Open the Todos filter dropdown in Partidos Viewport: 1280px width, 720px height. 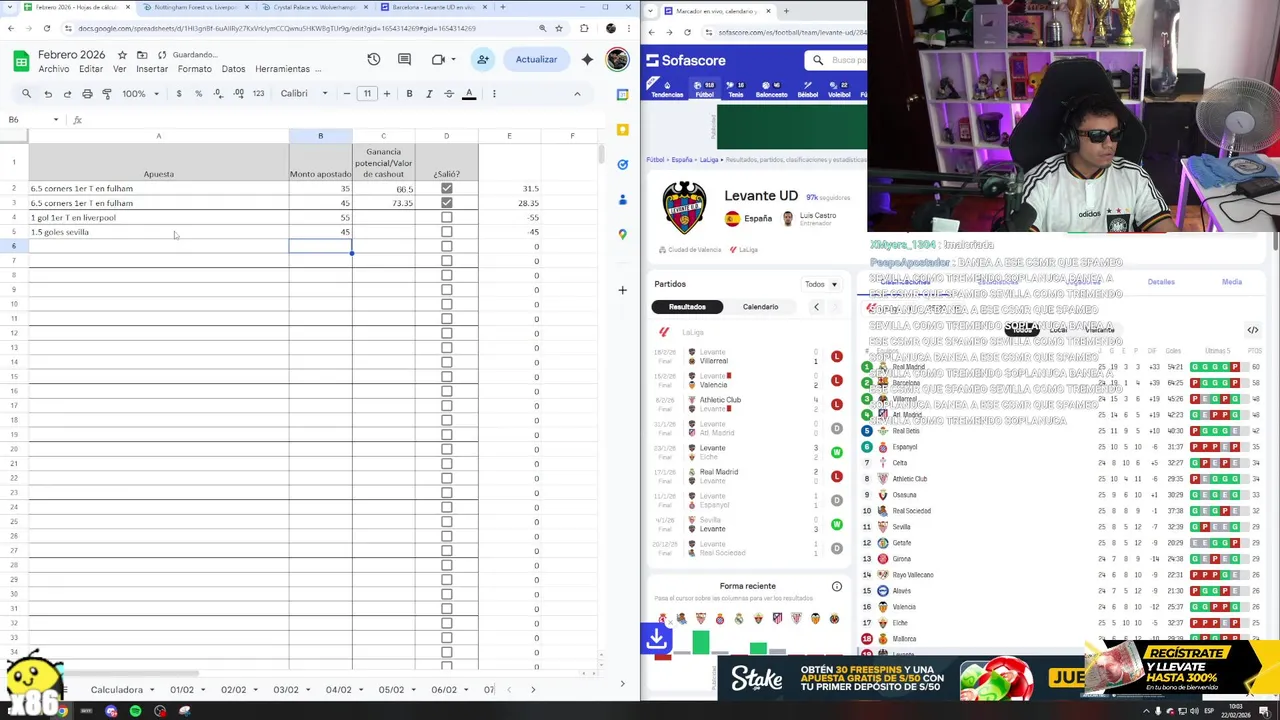coord(821,284)
